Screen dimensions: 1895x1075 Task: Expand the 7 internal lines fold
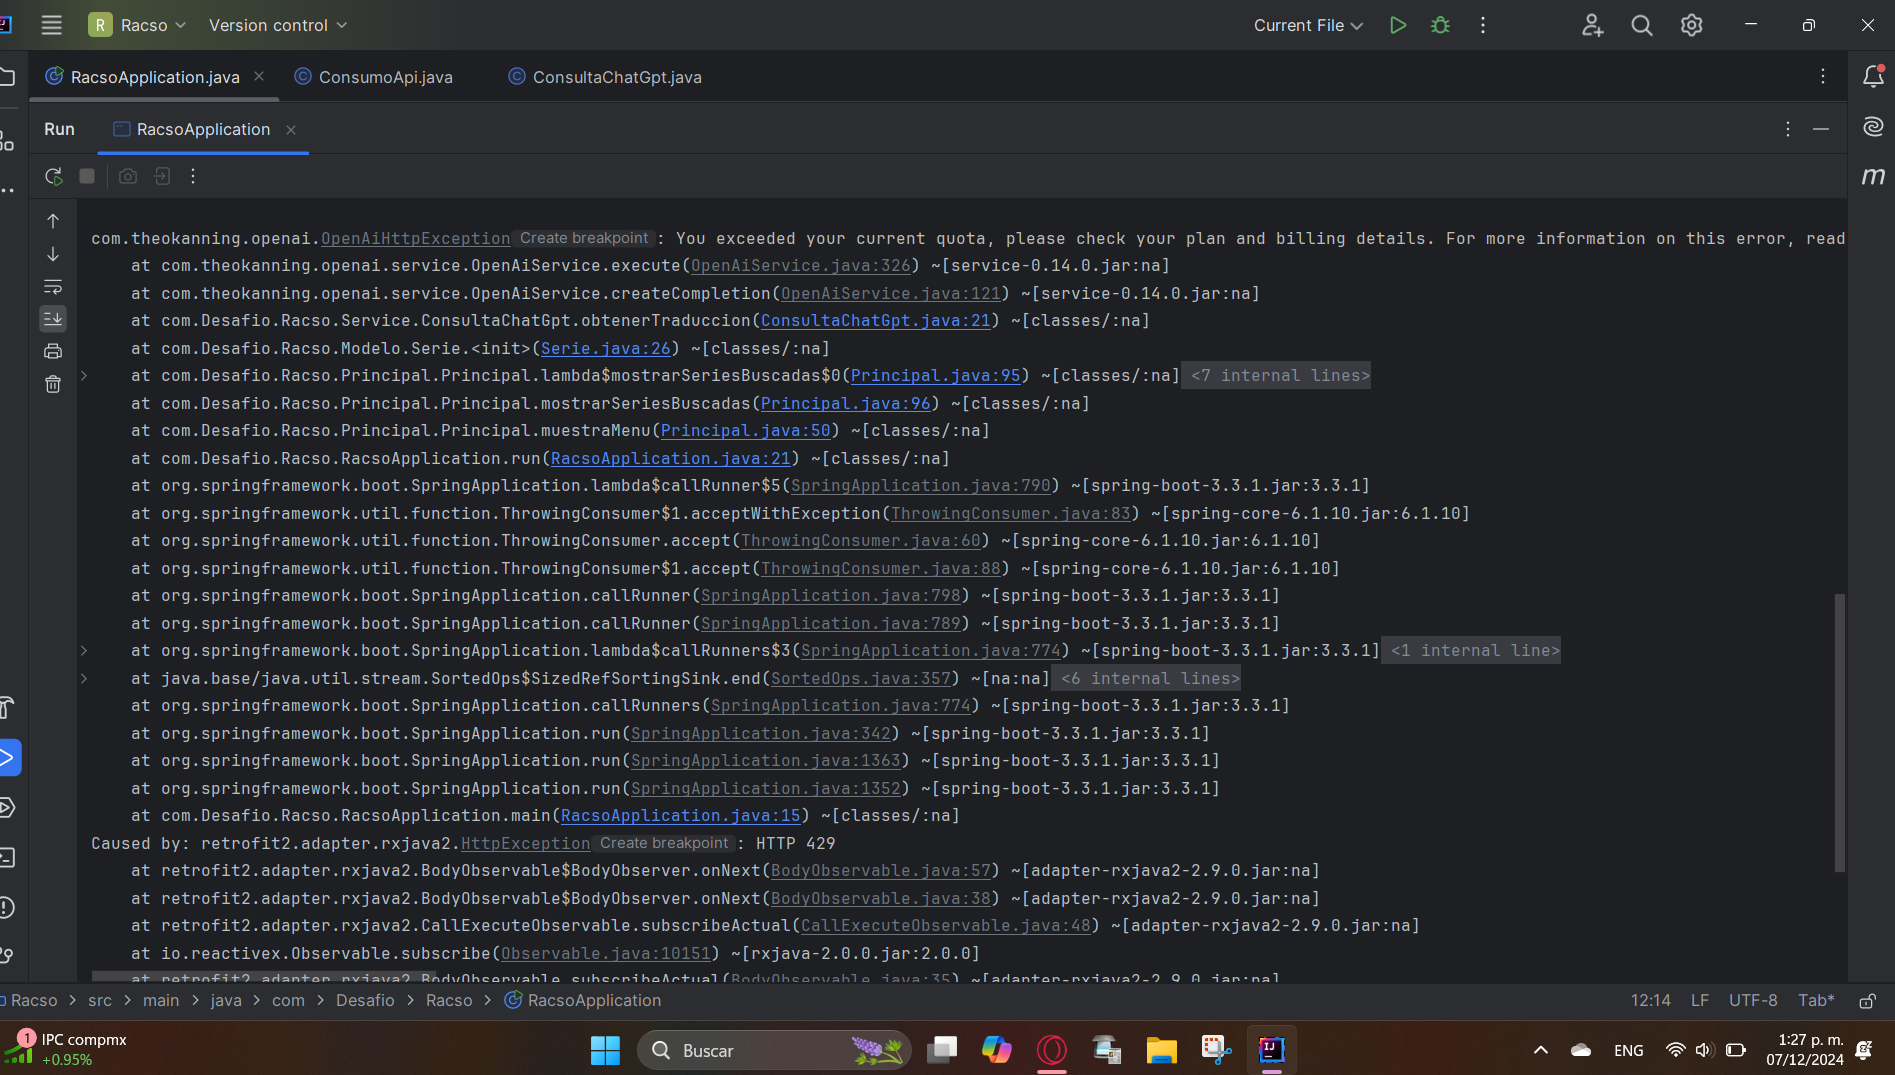1276,376
